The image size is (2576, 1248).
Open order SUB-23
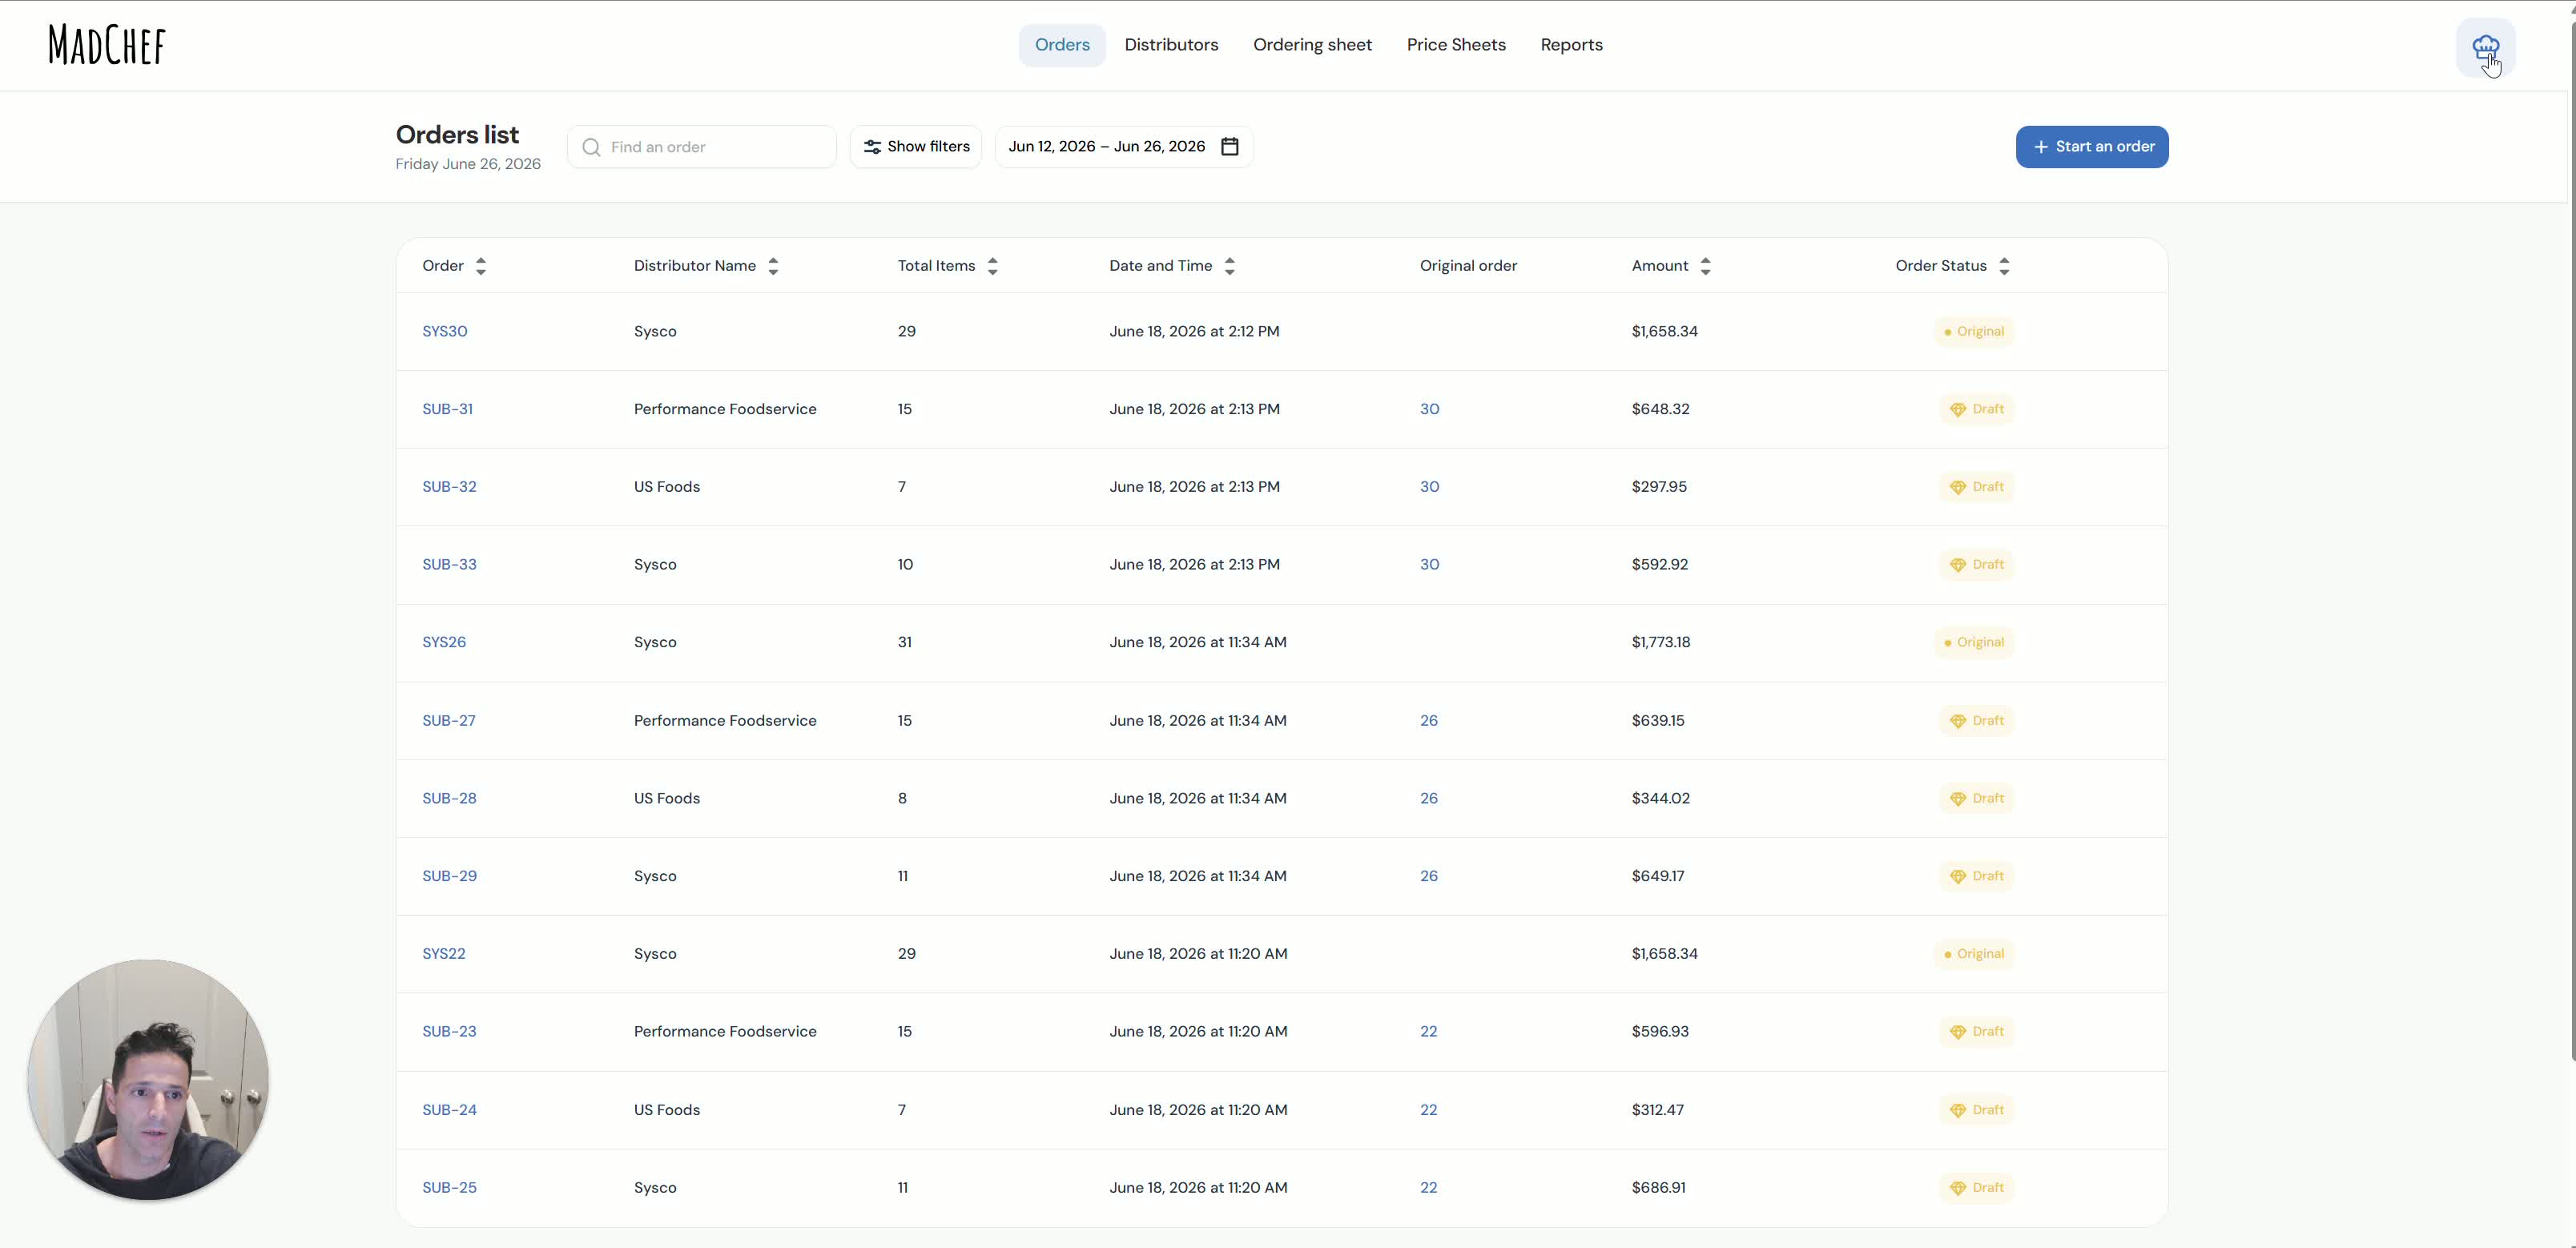[x=449, y=1033]
